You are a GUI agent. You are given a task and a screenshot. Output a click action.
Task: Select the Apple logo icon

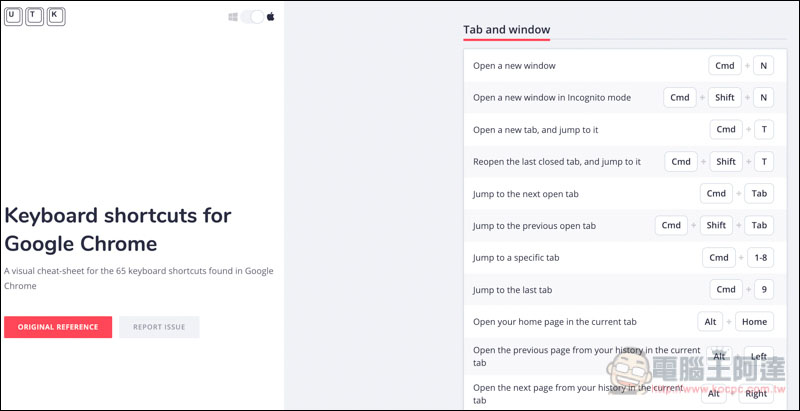pos(270,17)
